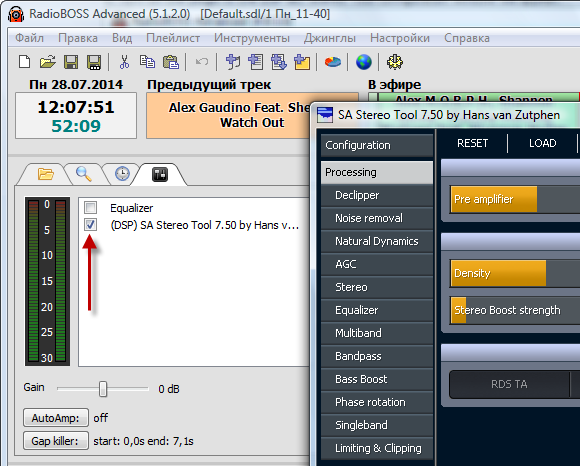
Task: Click the level meter display
Action: coord(47,281)
